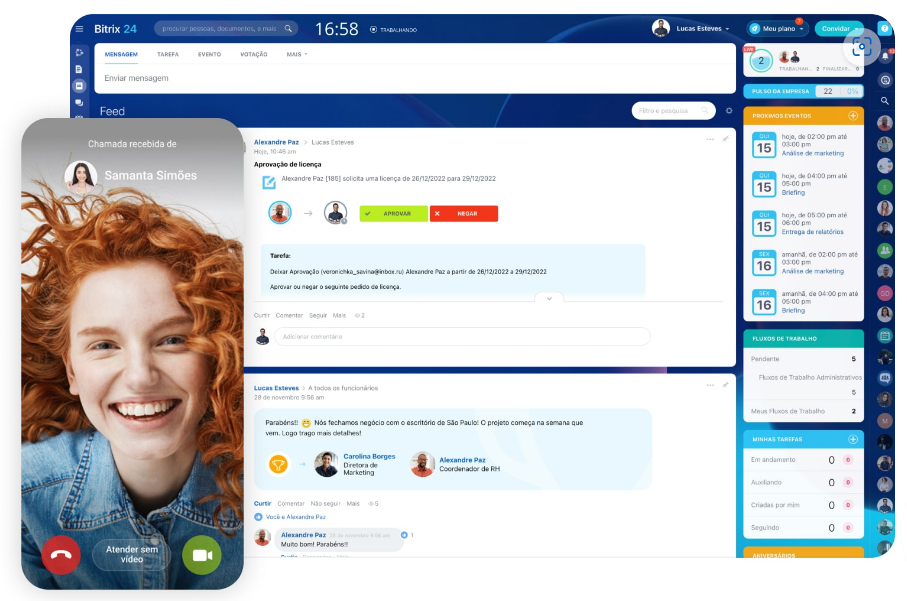This screenshot has width=907, height=601.
Task: Add an event with Próximos Eventos plus icon
Action: [853, 116]
